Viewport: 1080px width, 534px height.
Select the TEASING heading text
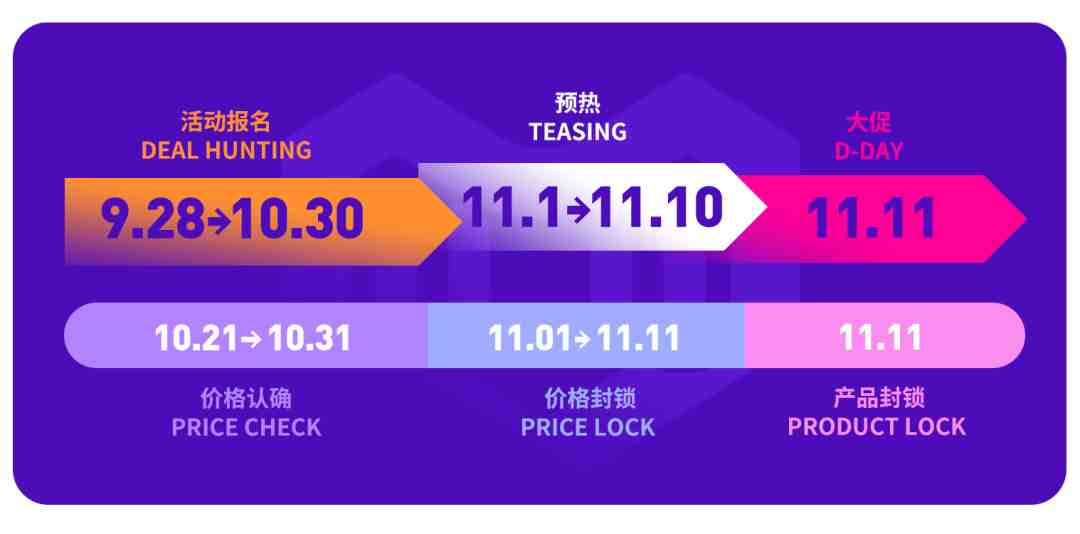(578, 132)
